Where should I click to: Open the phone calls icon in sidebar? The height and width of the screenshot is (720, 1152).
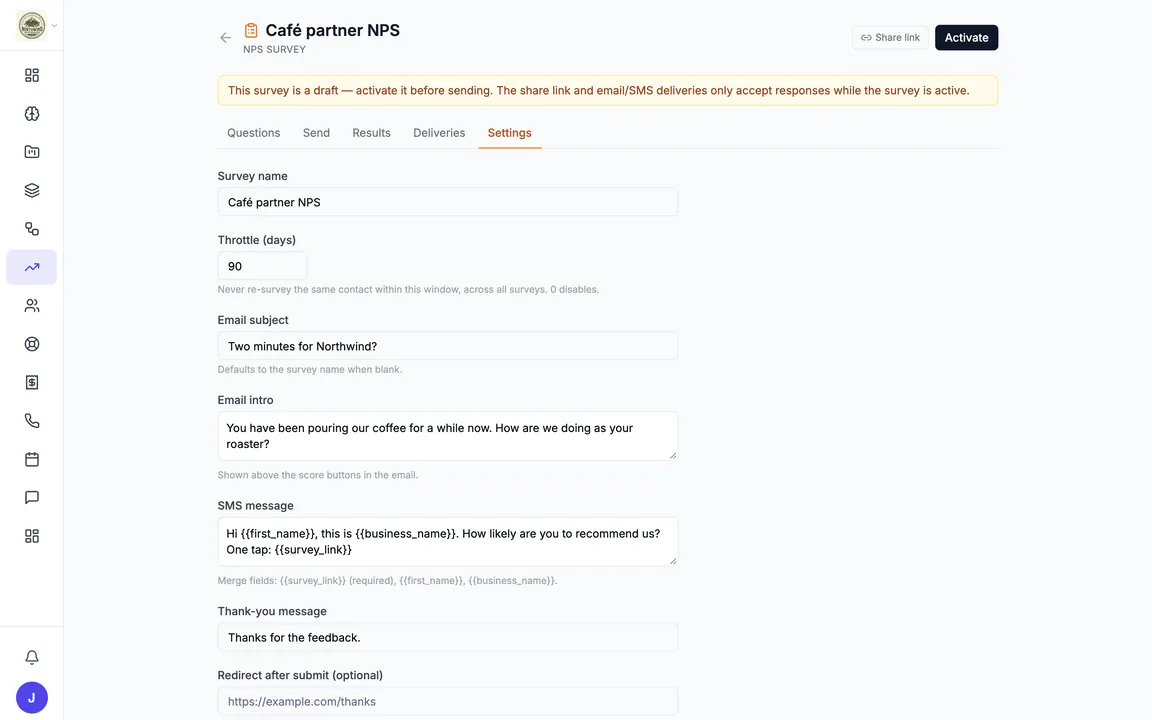[x=32, y=420]
